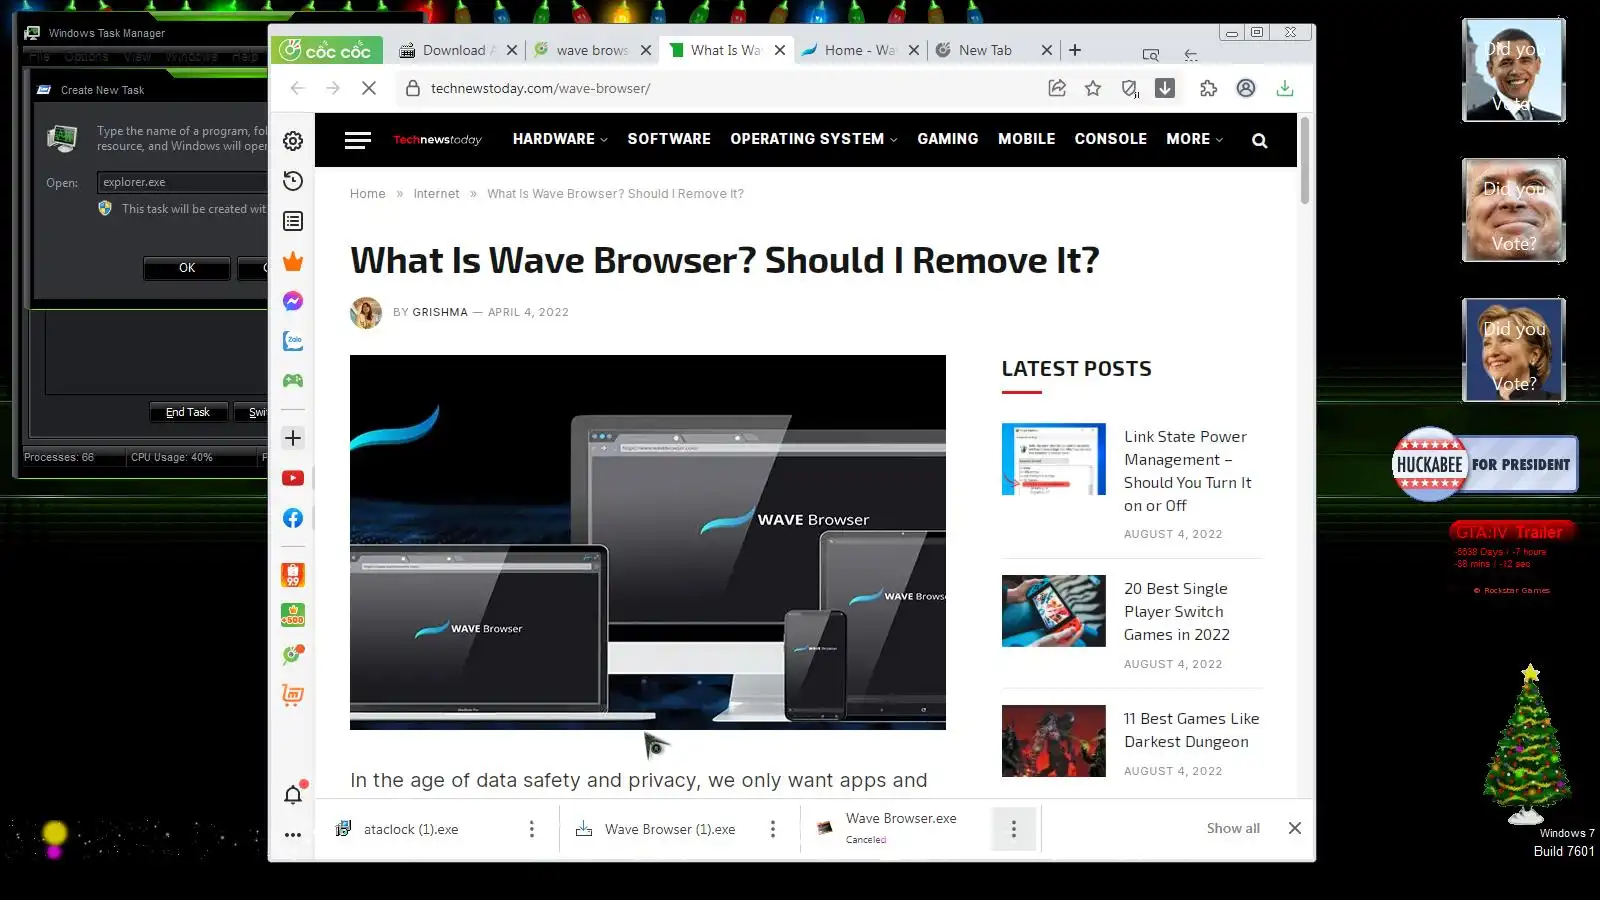Close the downloads bar

pos(1295,828)
